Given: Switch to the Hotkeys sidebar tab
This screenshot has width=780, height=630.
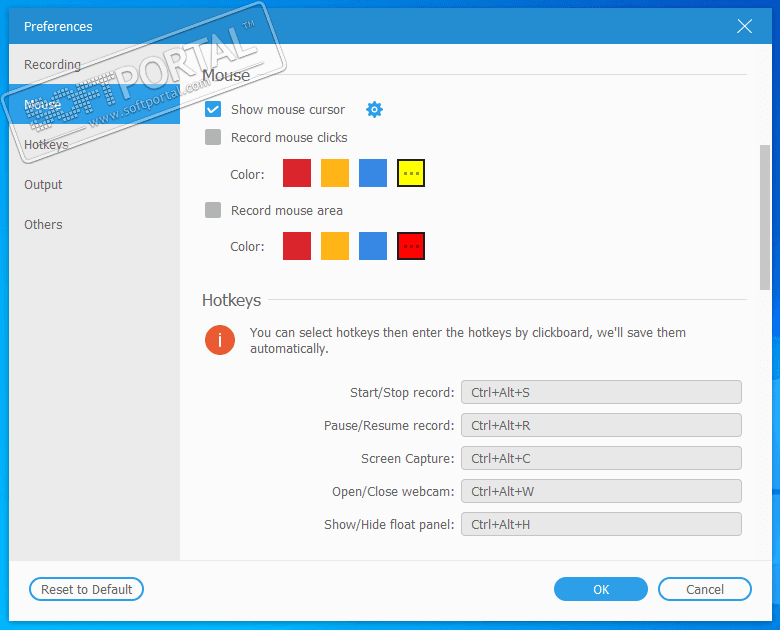Looking at the screenshot, I should [x=95, y=144].
